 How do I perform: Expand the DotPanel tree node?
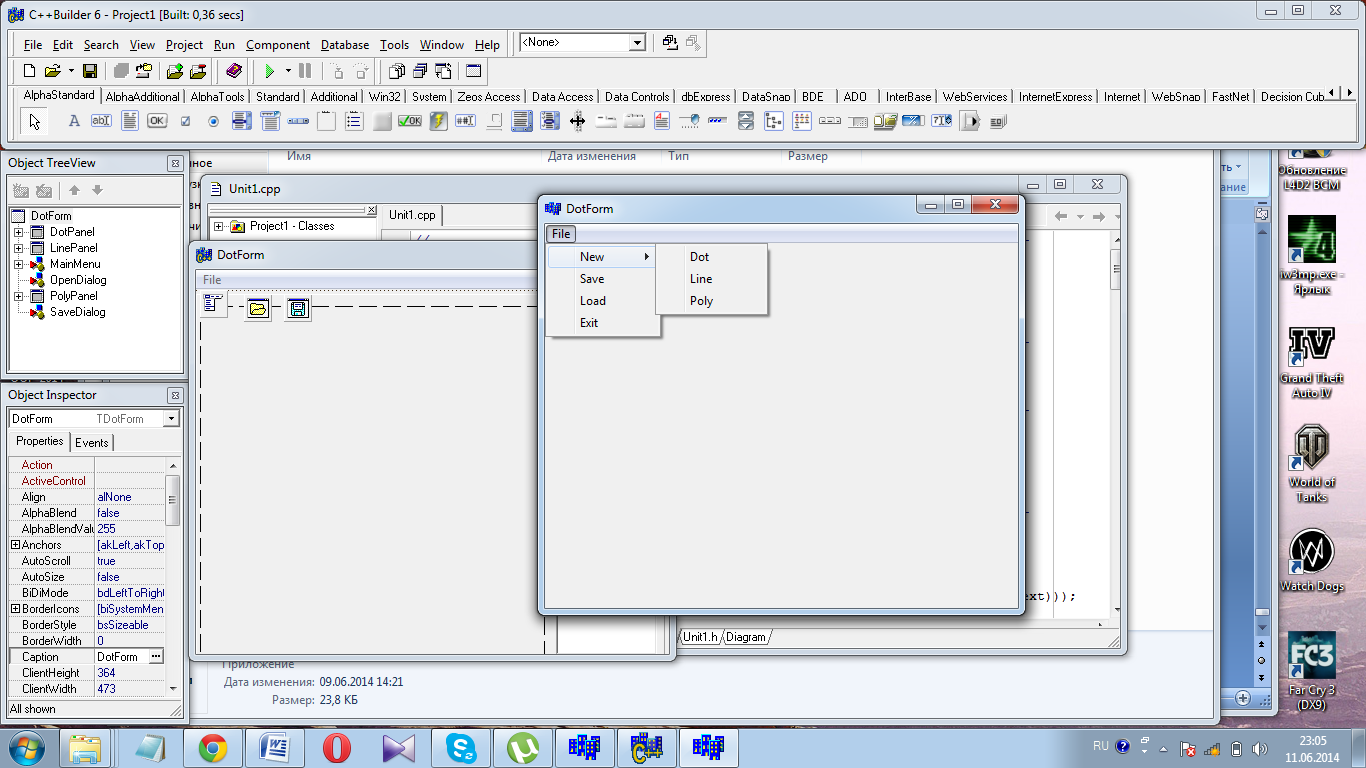point(18,232)
